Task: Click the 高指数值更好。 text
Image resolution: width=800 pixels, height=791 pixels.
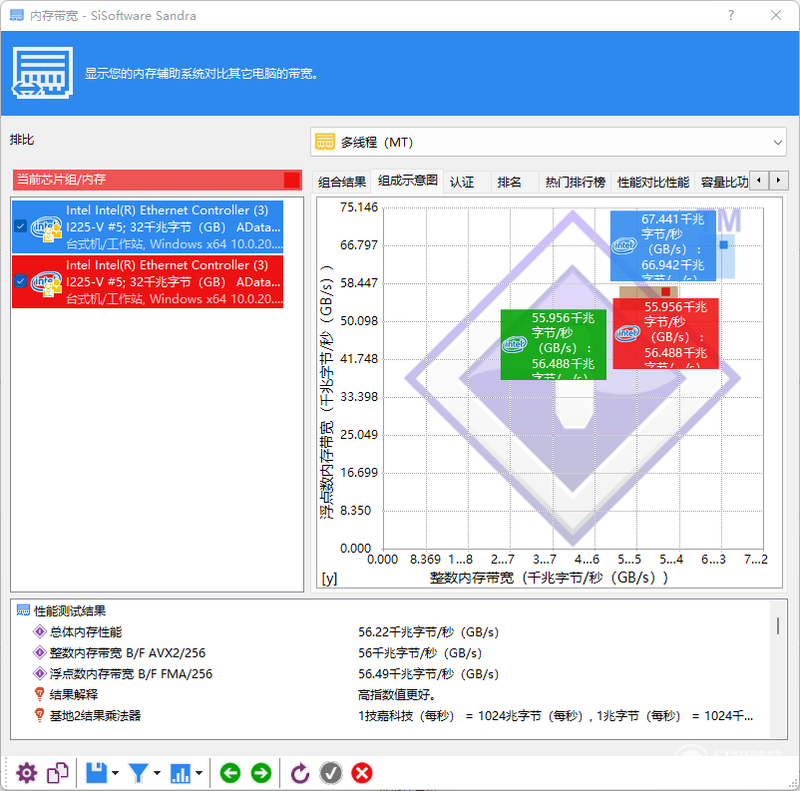Action: (396, 695)
